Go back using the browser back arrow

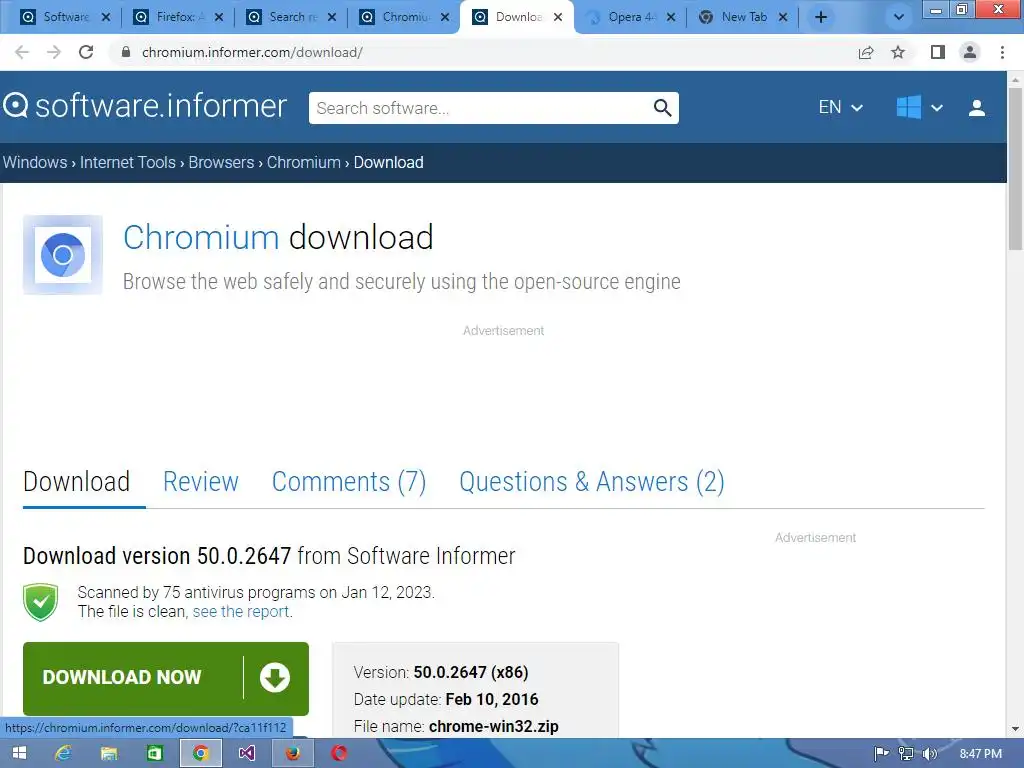tap(22, 52)
